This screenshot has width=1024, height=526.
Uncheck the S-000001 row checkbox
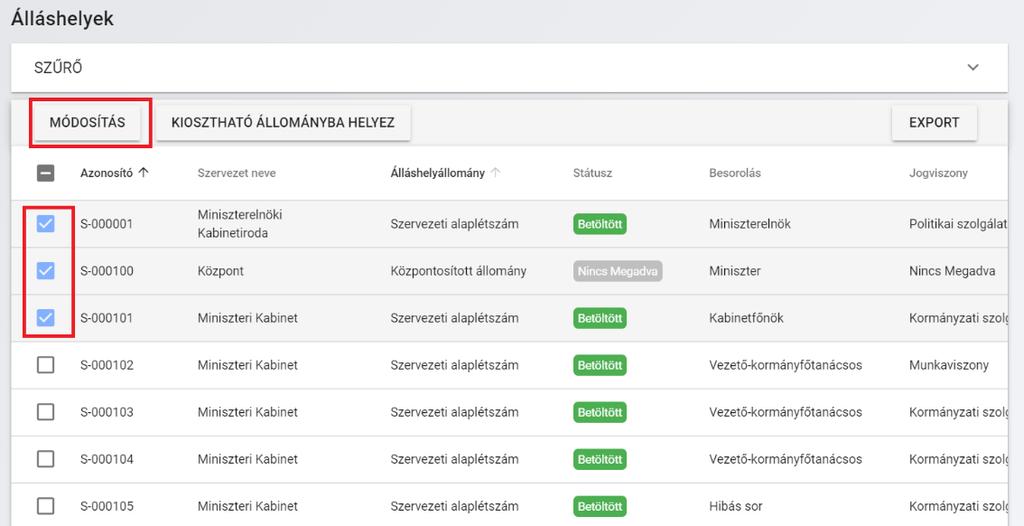click(46, 224)
